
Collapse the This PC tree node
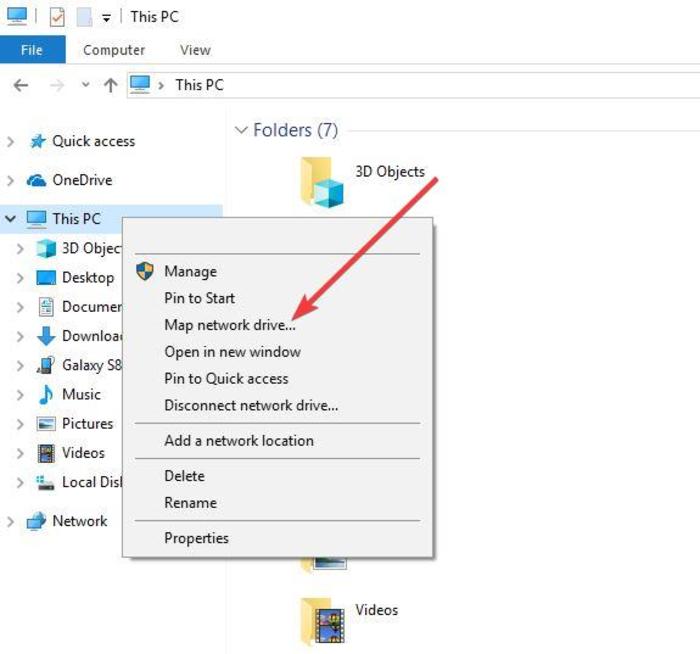(x=11, y=219)
